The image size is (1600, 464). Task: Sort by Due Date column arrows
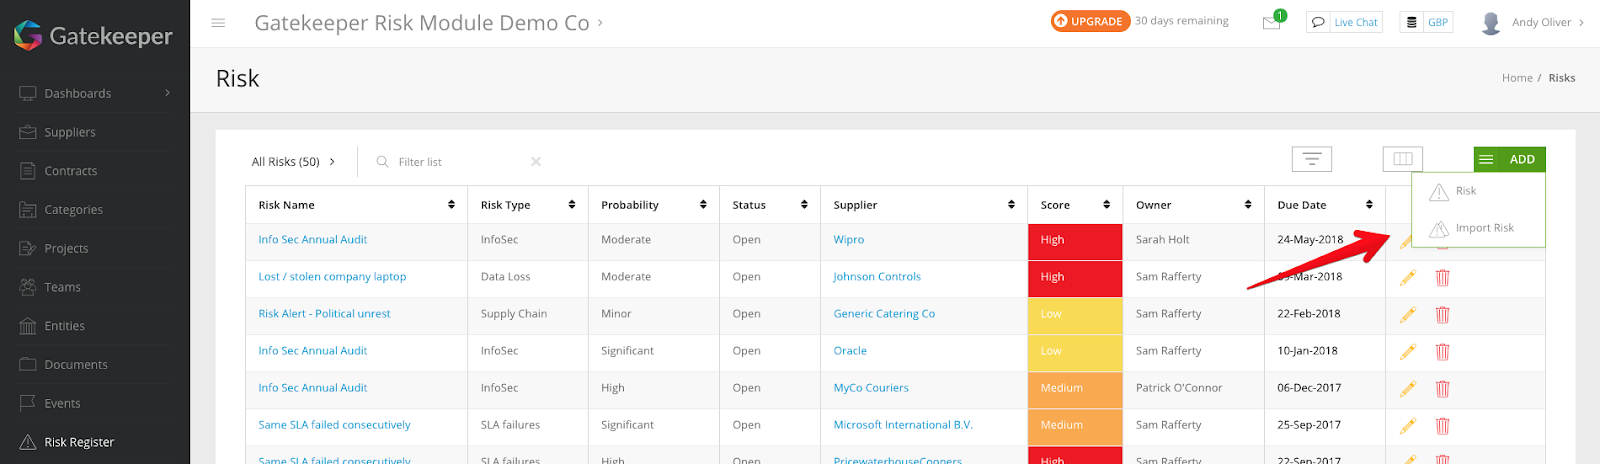click(x=1369, y=205)
